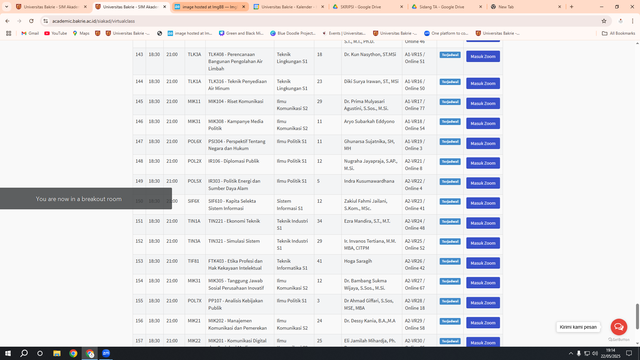Open the Green and Black Mi... bookmark
The width and height of the screenshot is (640, 360).
point(241,33)
